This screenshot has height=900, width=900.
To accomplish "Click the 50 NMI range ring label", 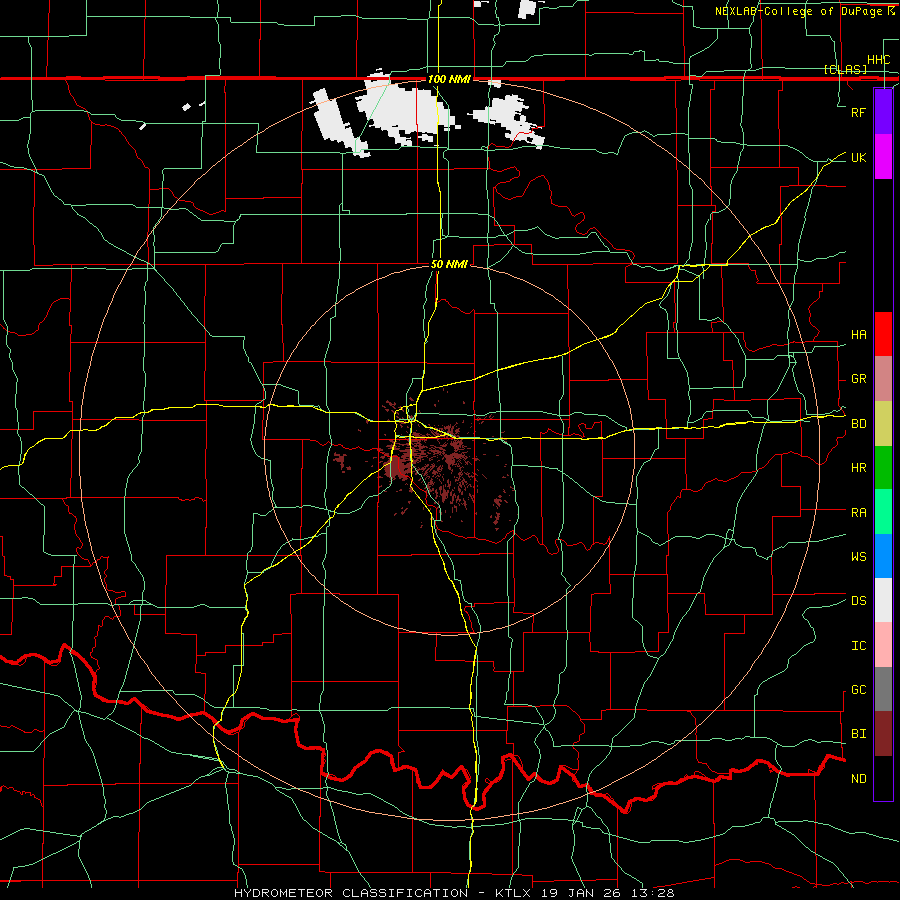I will coord(449,264).
